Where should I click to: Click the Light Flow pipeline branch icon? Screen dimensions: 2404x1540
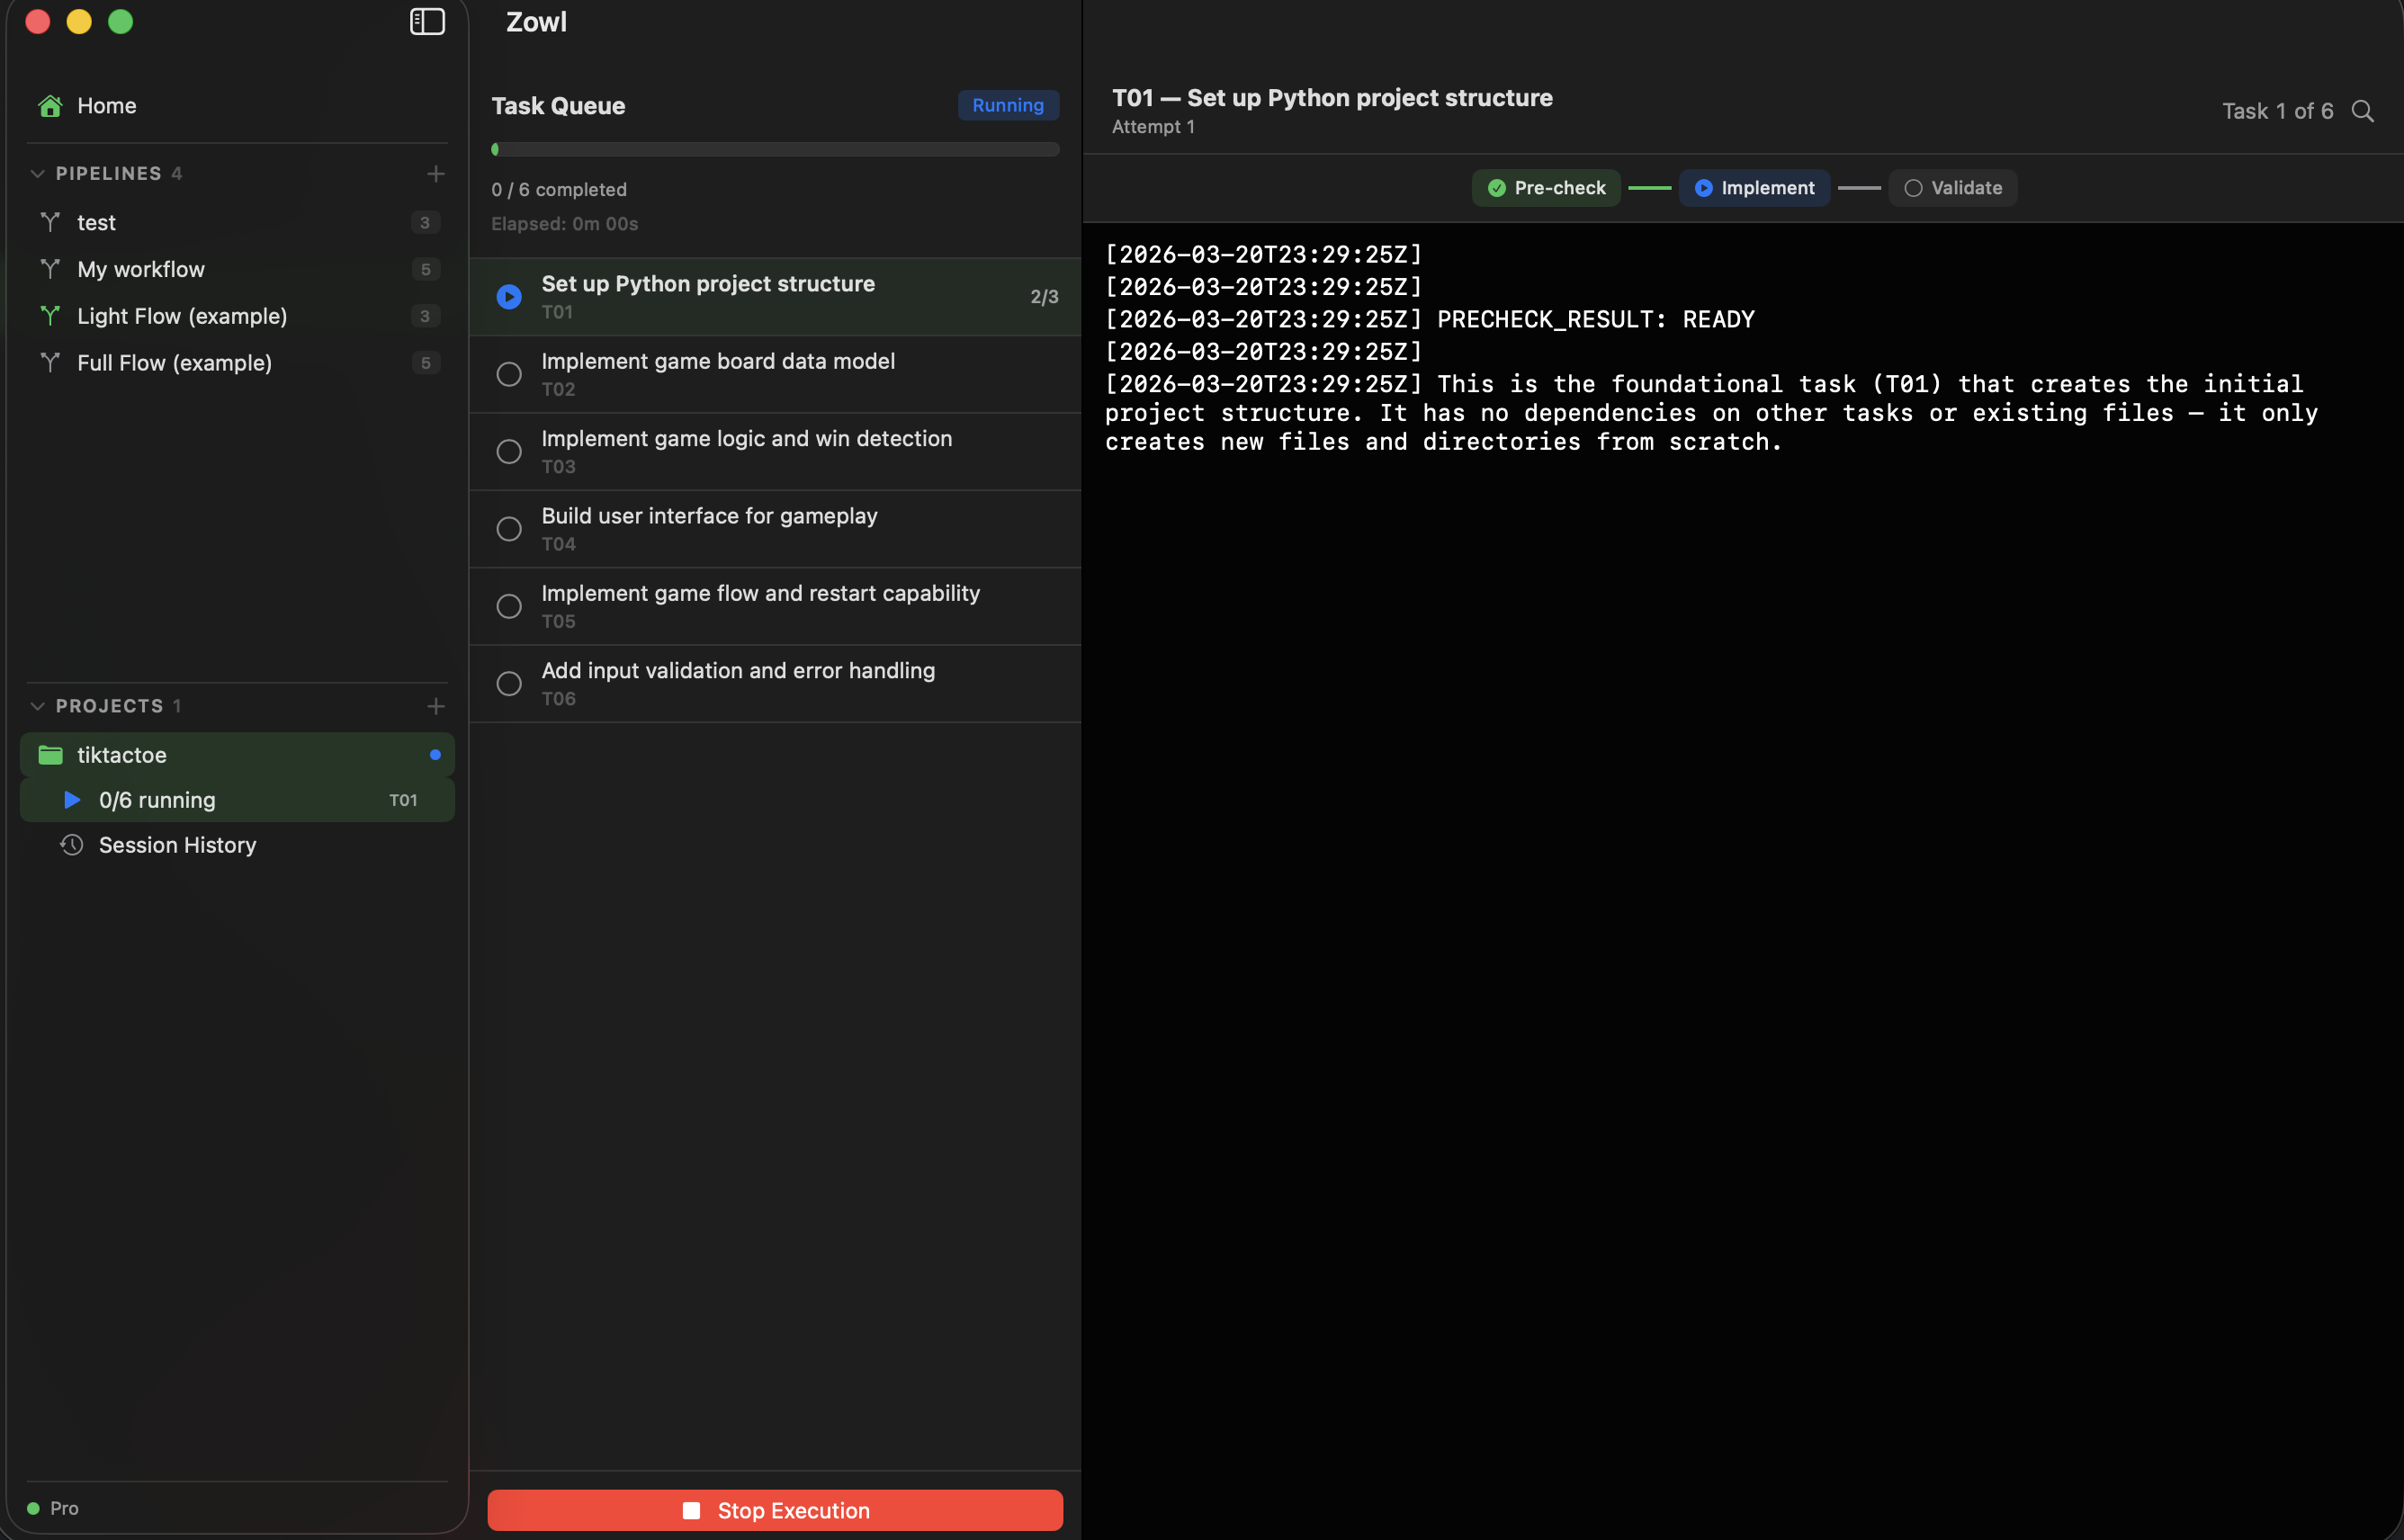(50, 316)
